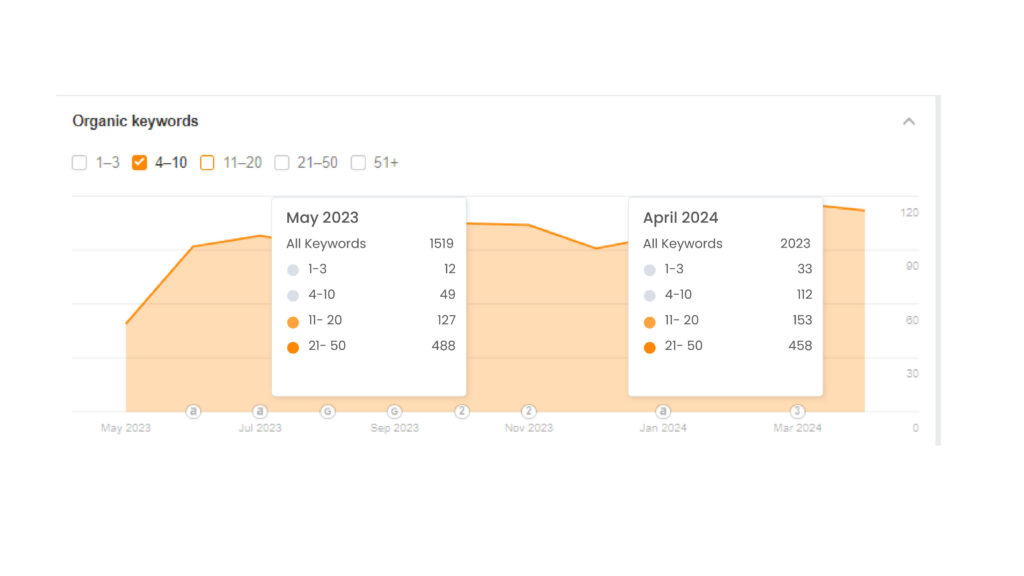
Task: Click grey 4-10 dot in April 2024 tooltip
Action: click(649, 296)
